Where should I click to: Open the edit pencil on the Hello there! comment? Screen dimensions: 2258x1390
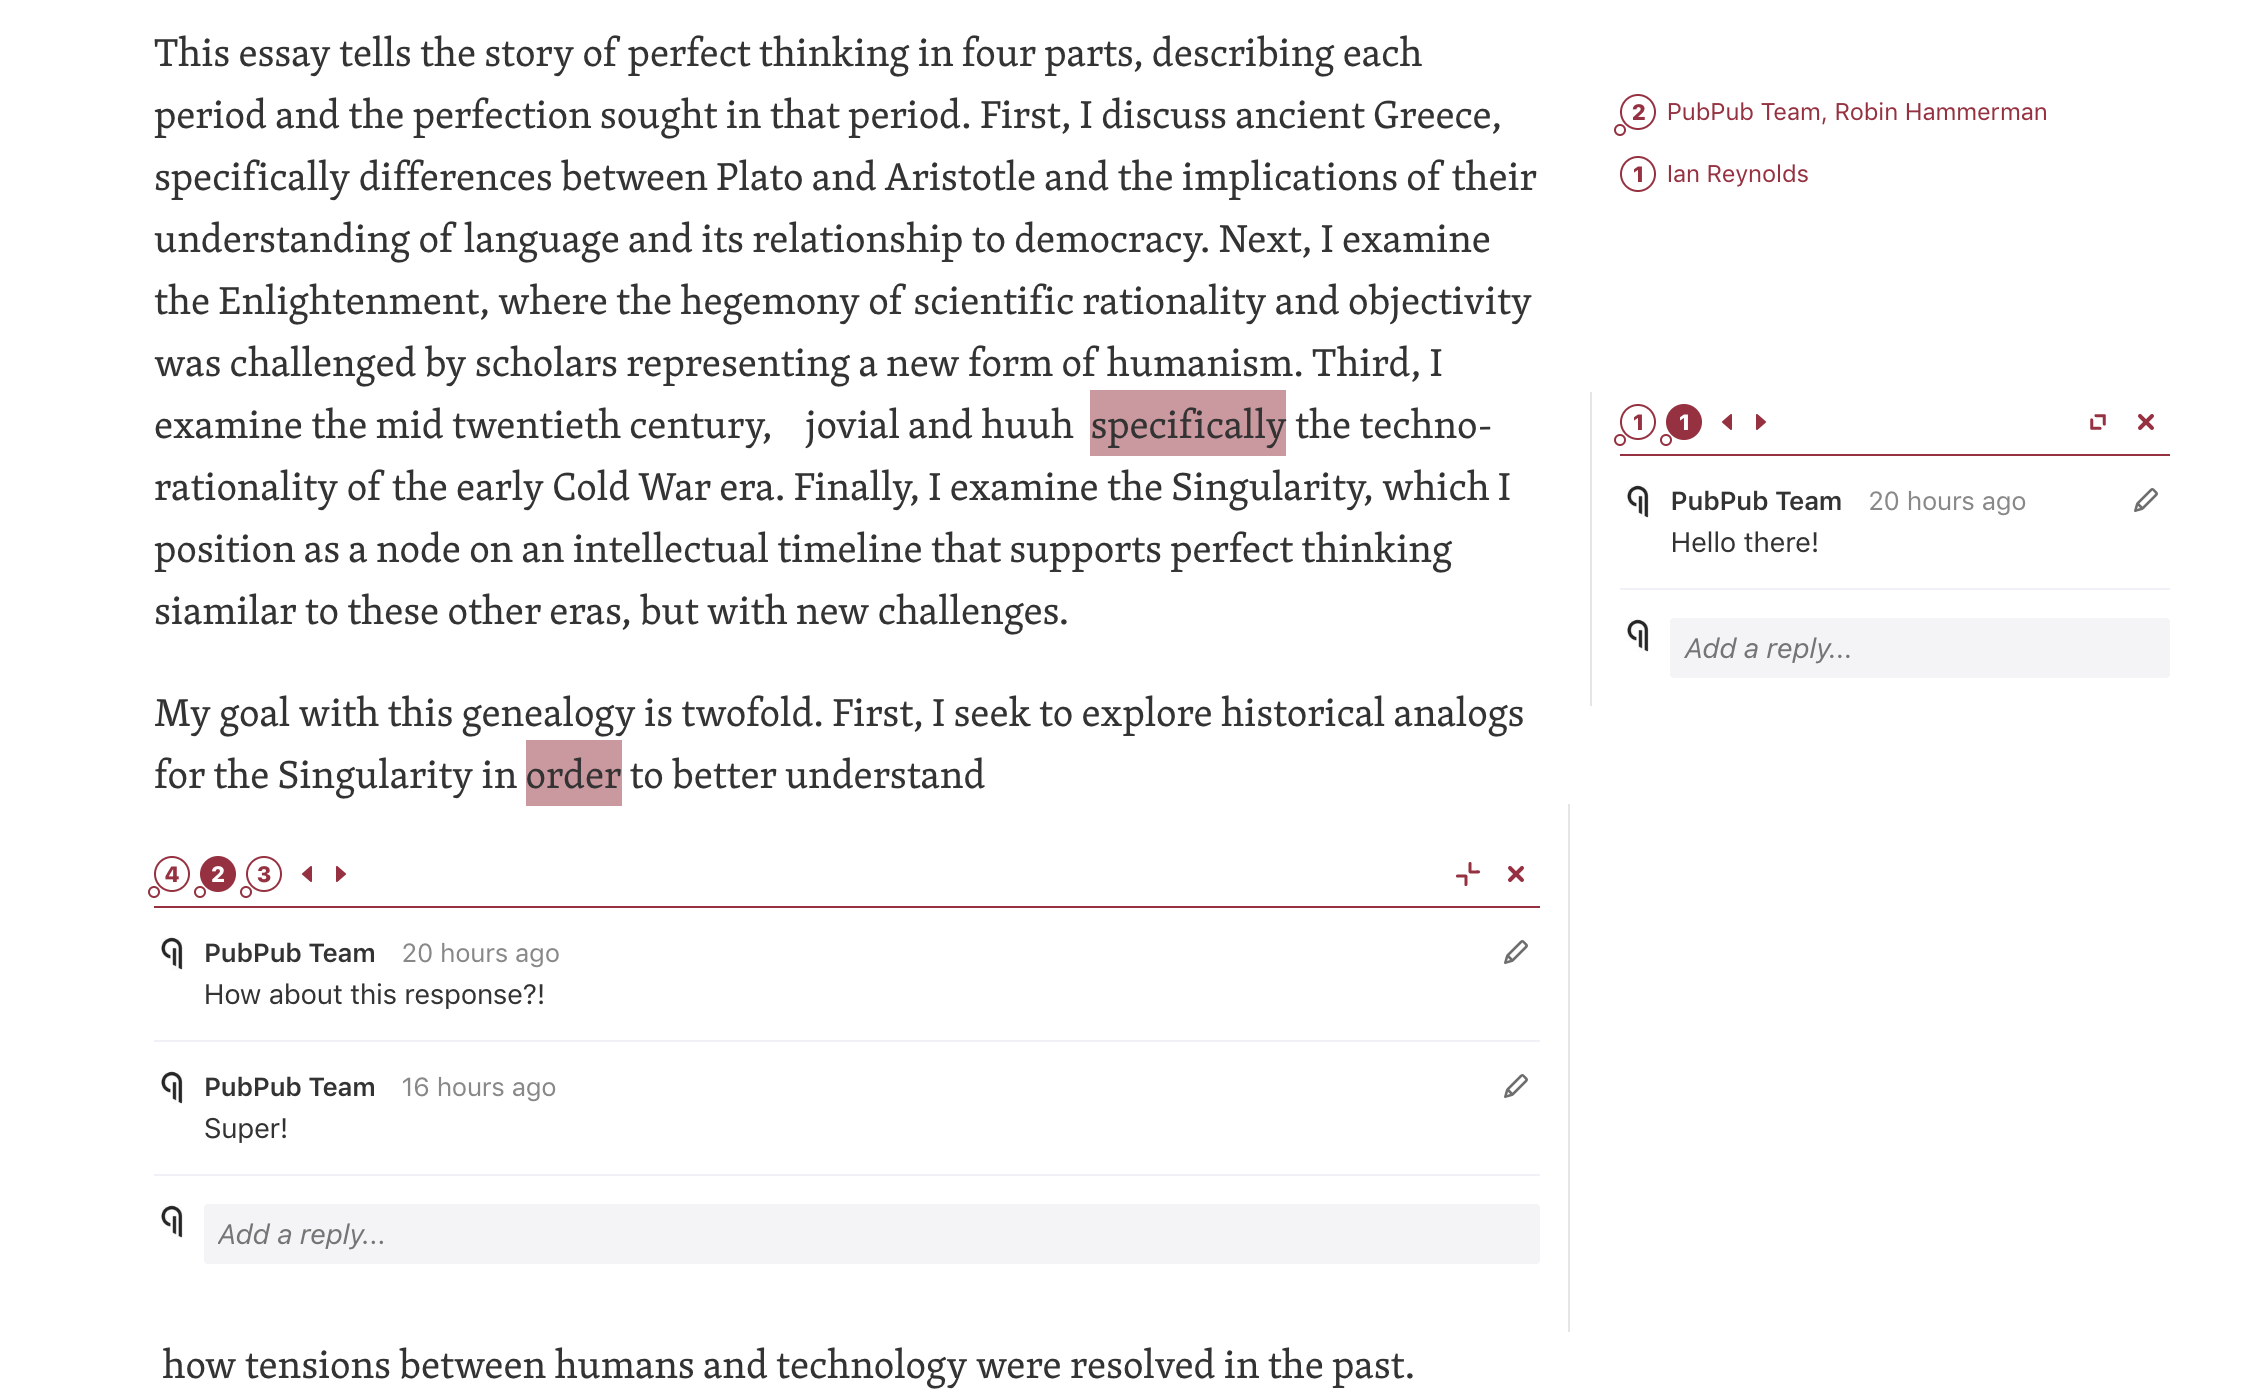2146,501
